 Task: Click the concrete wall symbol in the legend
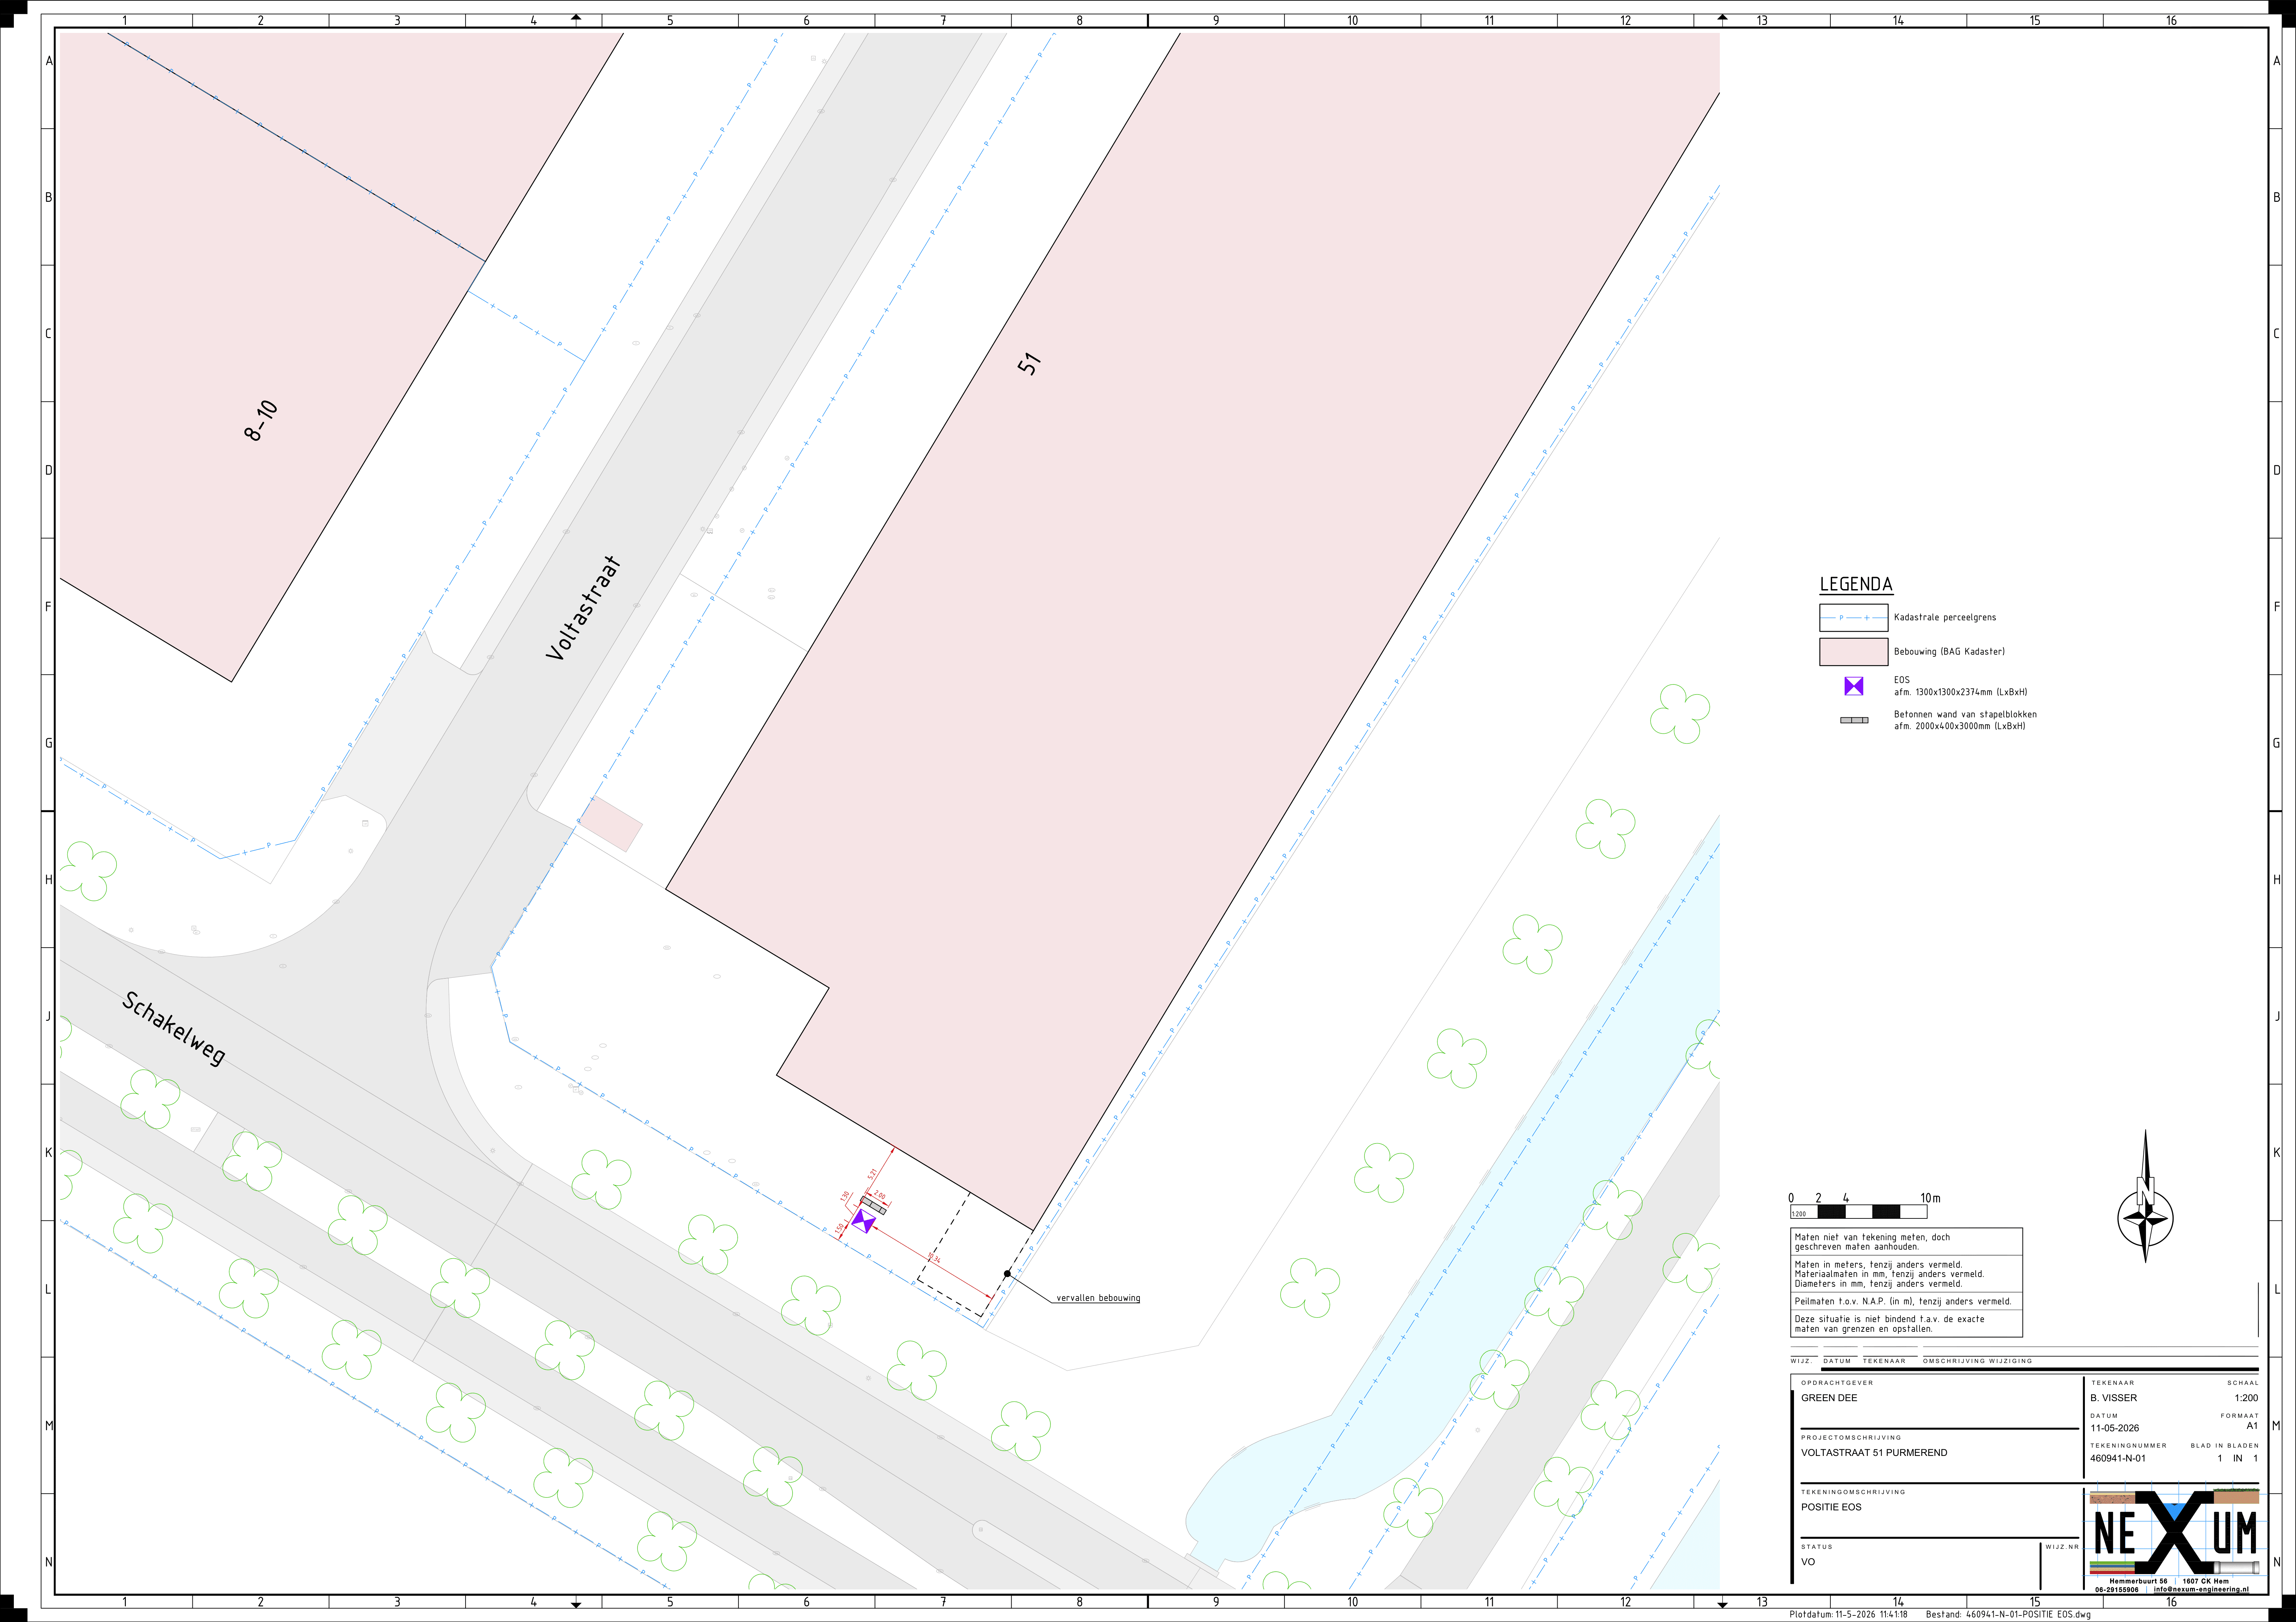(x=1854, y=720)
